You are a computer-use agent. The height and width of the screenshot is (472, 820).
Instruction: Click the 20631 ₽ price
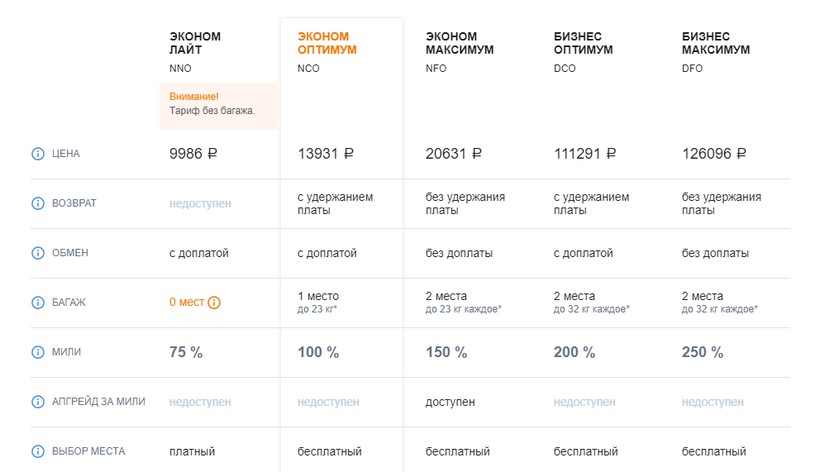click(454, 154)
